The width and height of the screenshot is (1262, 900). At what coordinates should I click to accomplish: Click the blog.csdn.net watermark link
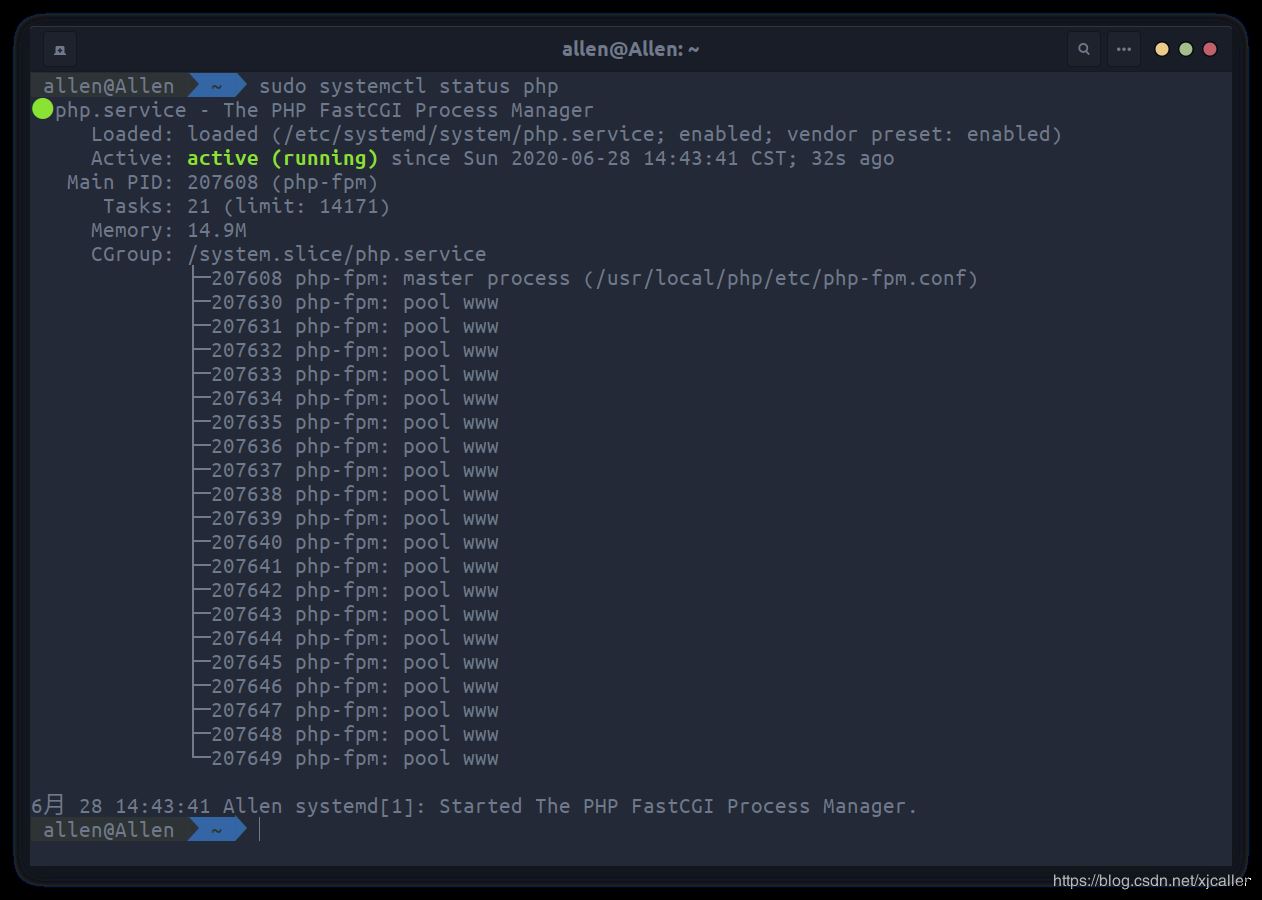pos(1150,881)
